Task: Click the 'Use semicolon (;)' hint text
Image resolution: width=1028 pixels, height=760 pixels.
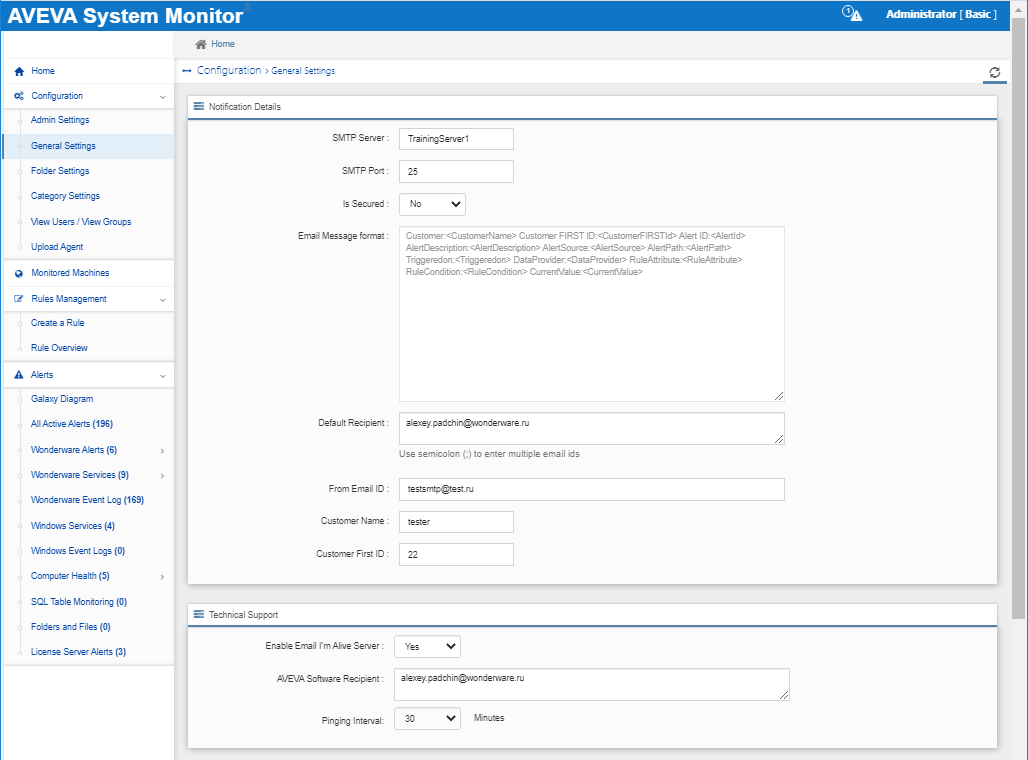Action: (489, 454)
